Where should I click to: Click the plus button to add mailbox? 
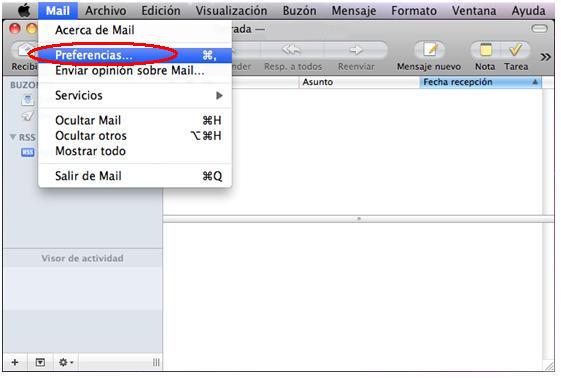click(15, 362)
